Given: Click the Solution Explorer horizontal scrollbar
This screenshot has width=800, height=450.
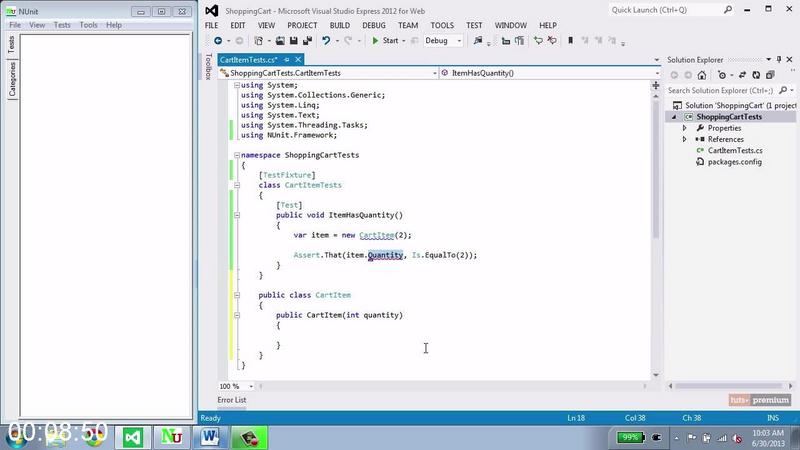Looking at the screenshot, I should pyautogui.click(x=730, y=386).
